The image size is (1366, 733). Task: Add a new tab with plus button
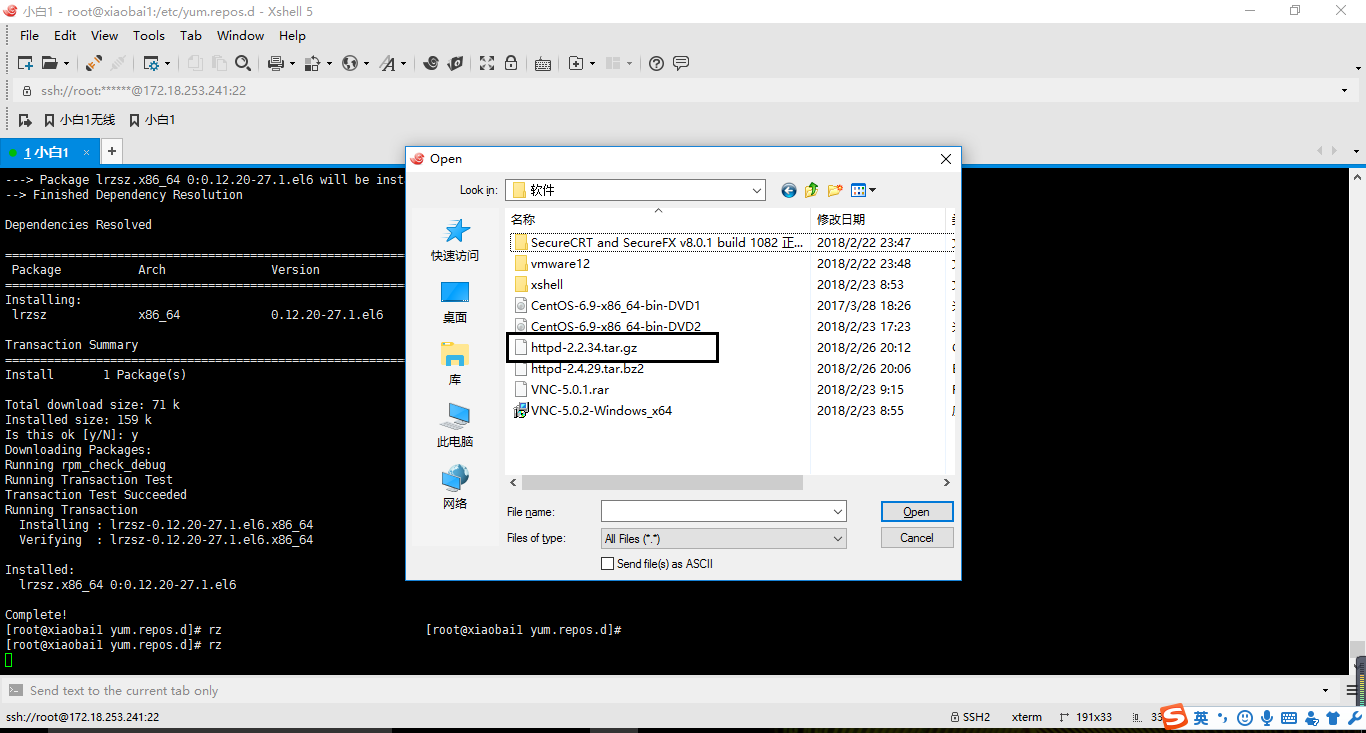pos(112,152)
